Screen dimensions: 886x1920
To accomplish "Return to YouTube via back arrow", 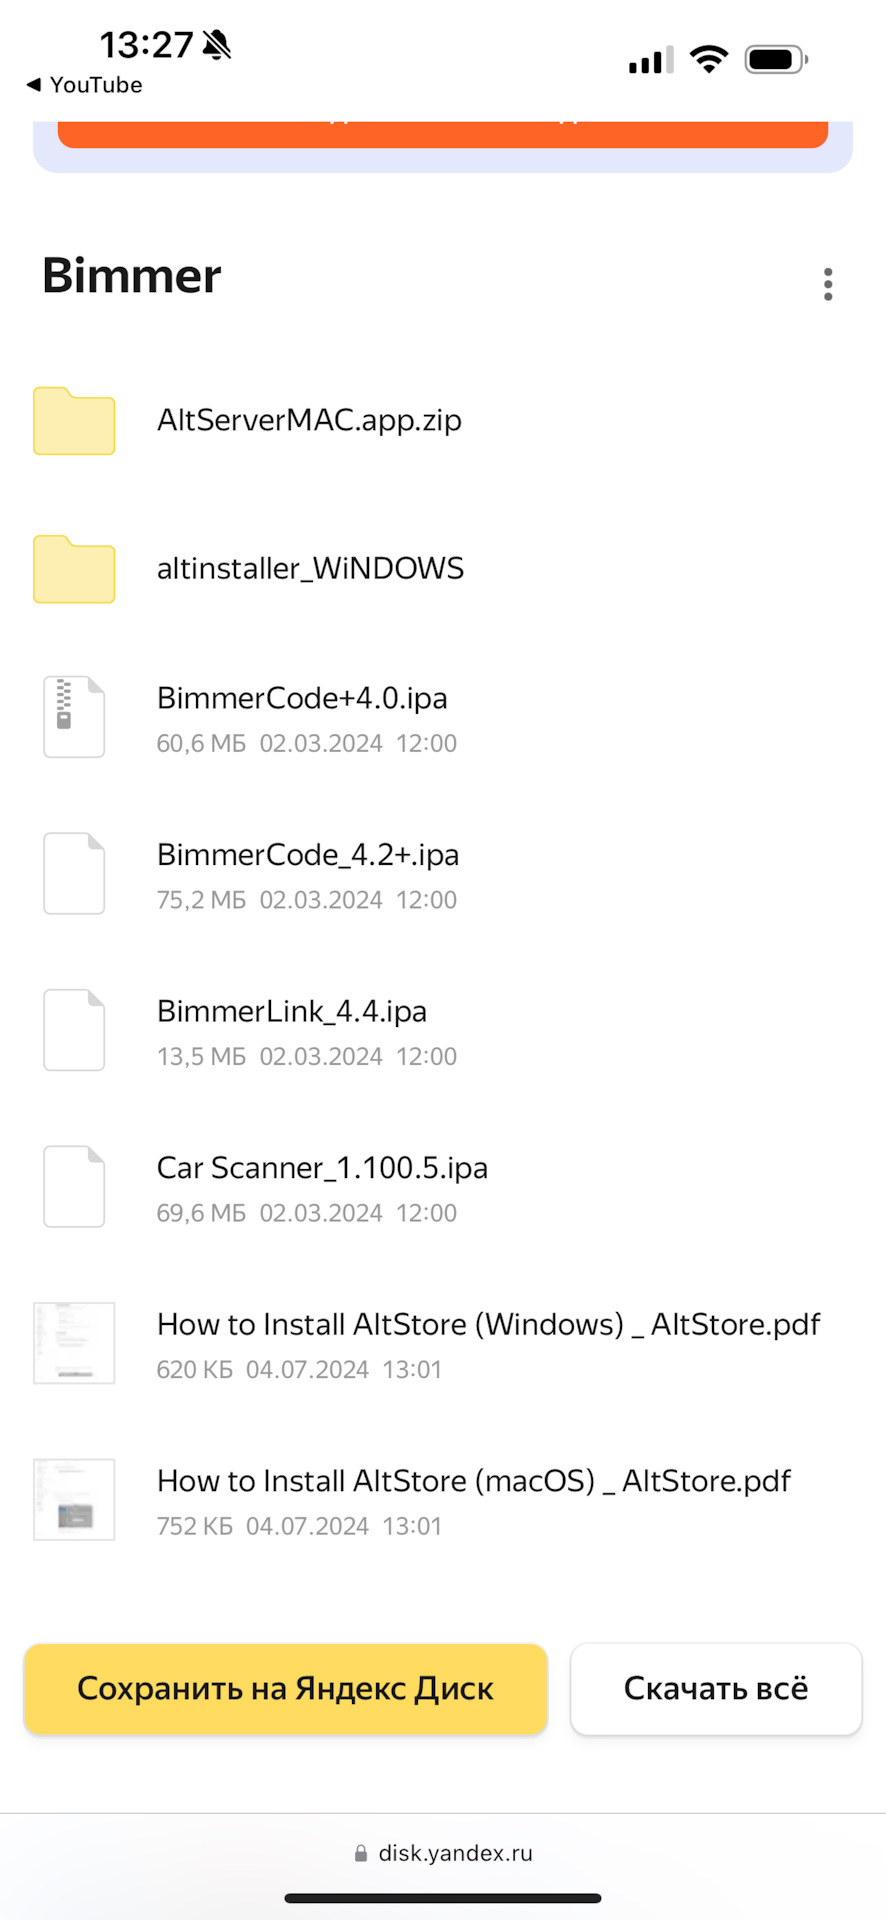I will pos(34,85).
